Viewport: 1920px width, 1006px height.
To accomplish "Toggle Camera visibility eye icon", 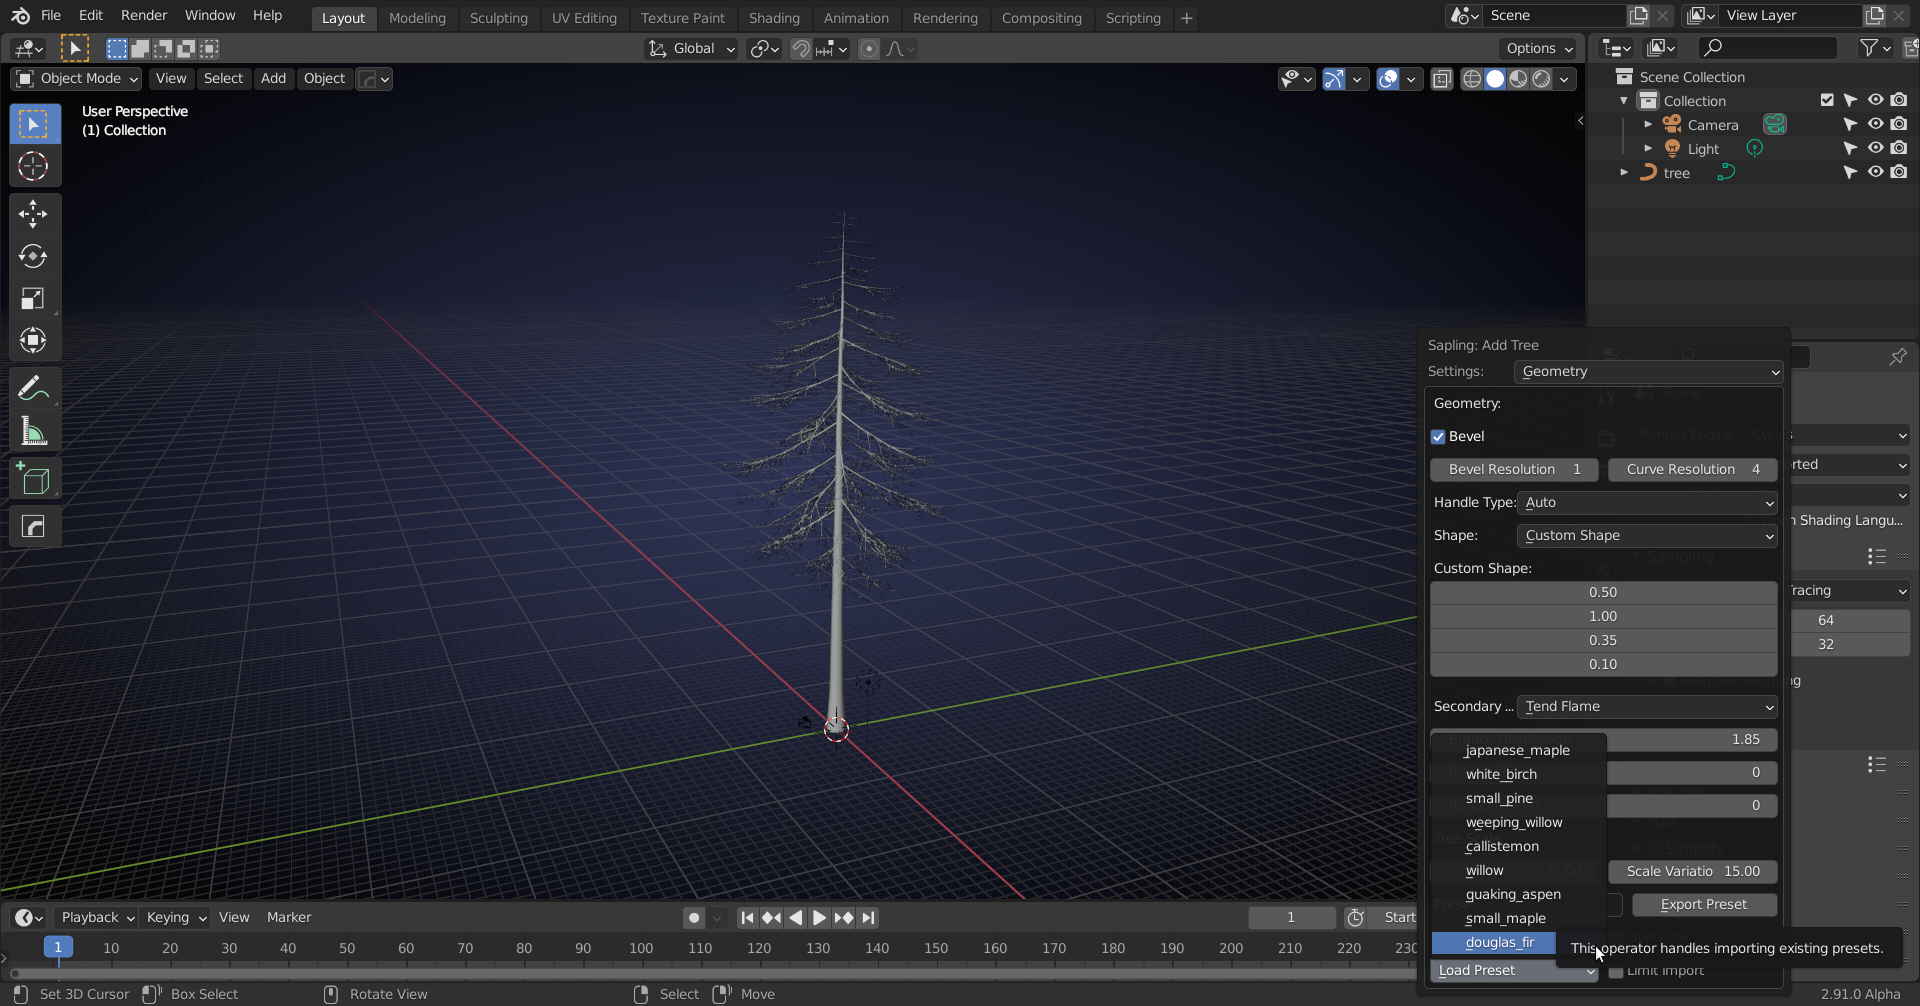I will (1875, 124).
